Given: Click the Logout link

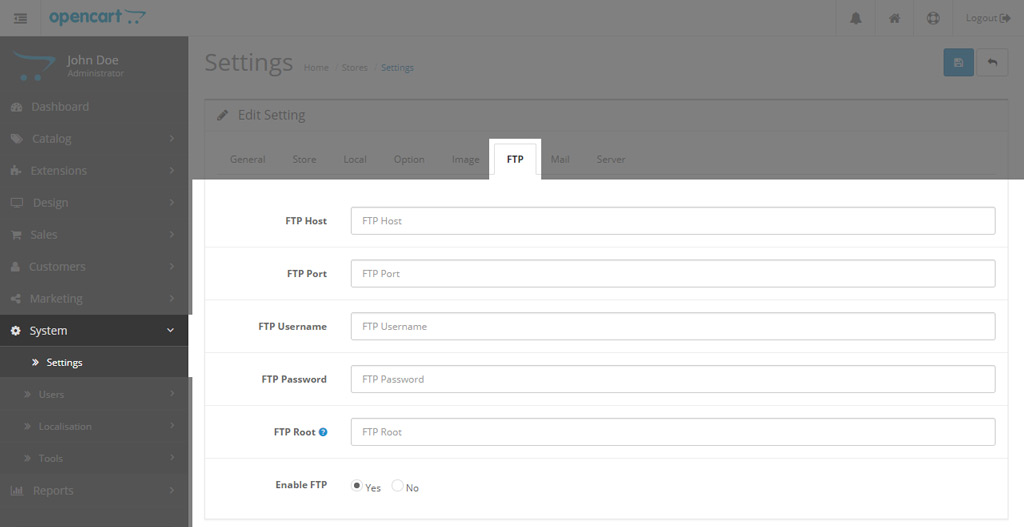Looking at the screenshot, I should click(x=987, y=18).
